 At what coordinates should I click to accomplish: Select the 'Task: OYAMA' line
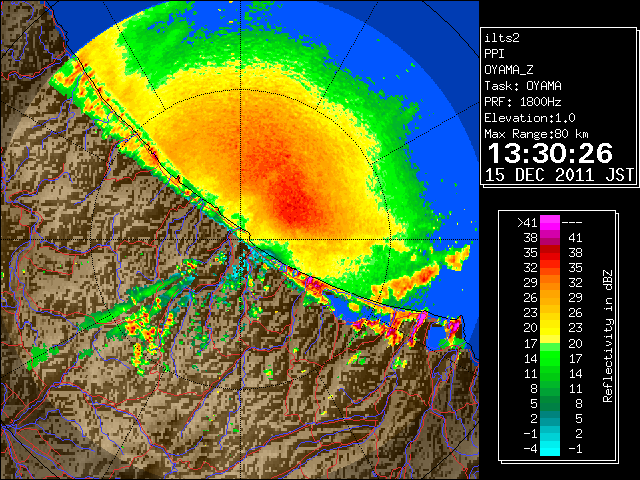tap(523, 86)
